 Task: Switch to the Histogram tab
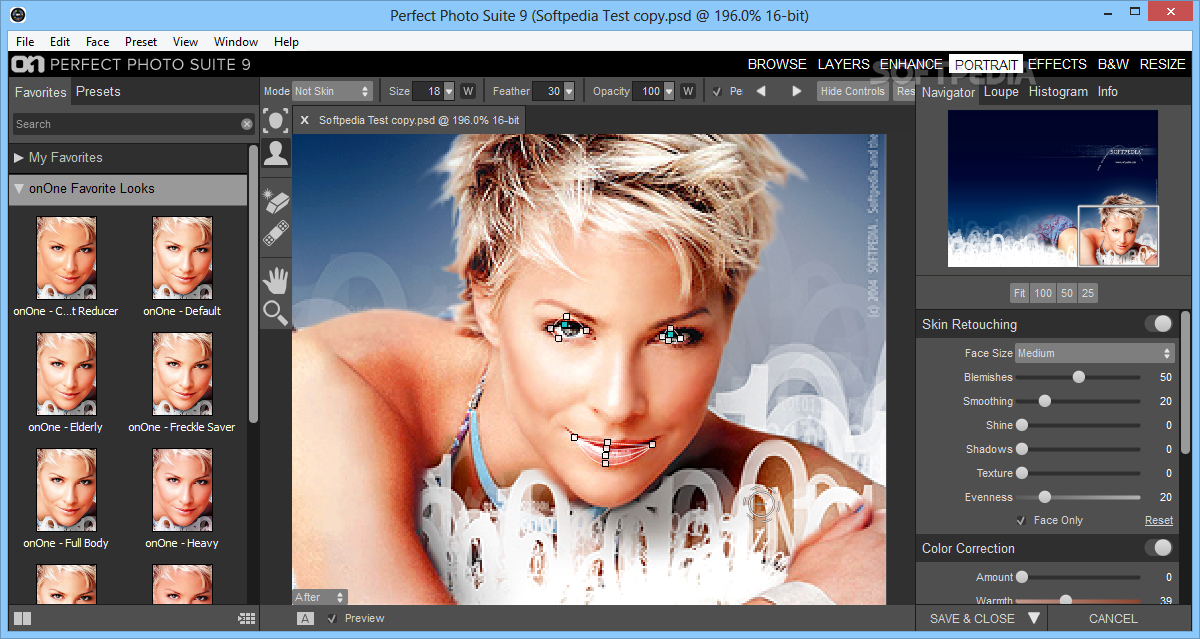coord(1058,91)
